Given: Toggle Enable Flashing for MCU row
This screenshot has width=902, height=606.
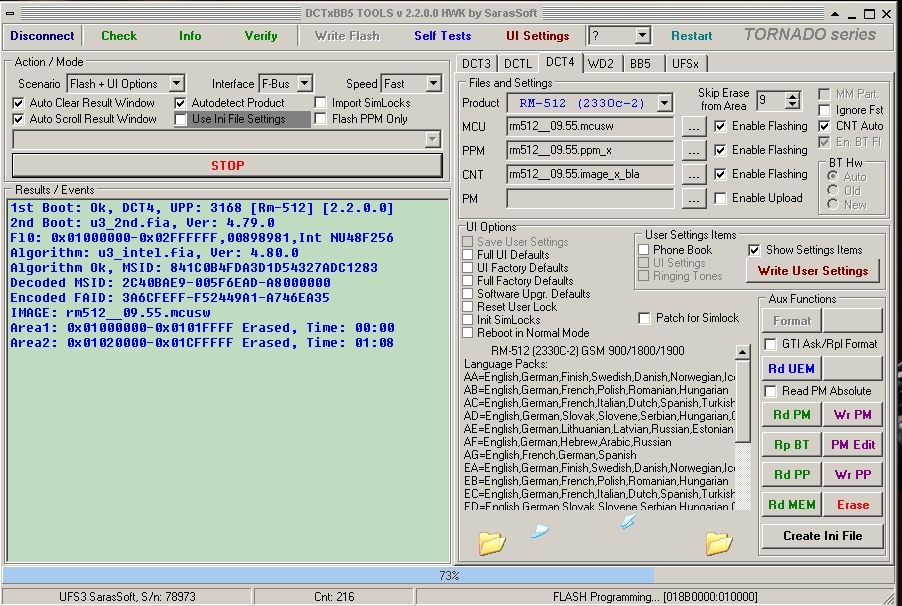Looking at the screenshot, I should click(x=720, y=126).
